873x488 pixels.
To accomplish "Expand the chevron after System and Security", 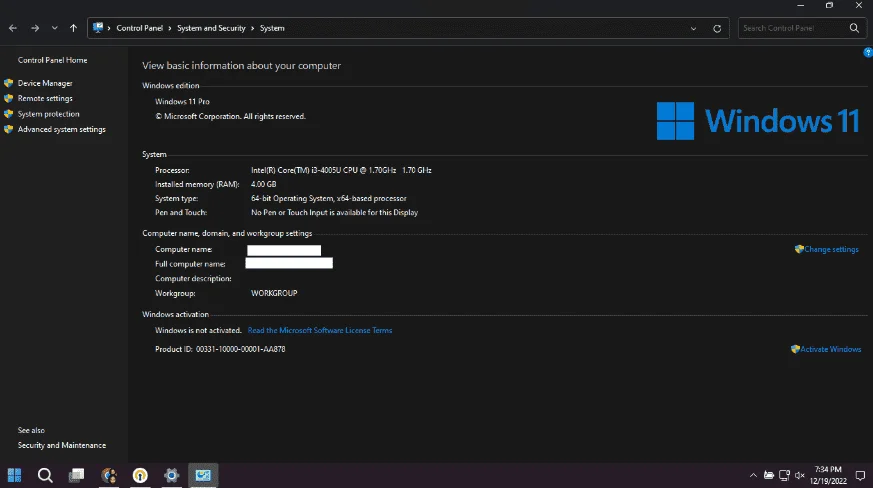I will (253, 28).
